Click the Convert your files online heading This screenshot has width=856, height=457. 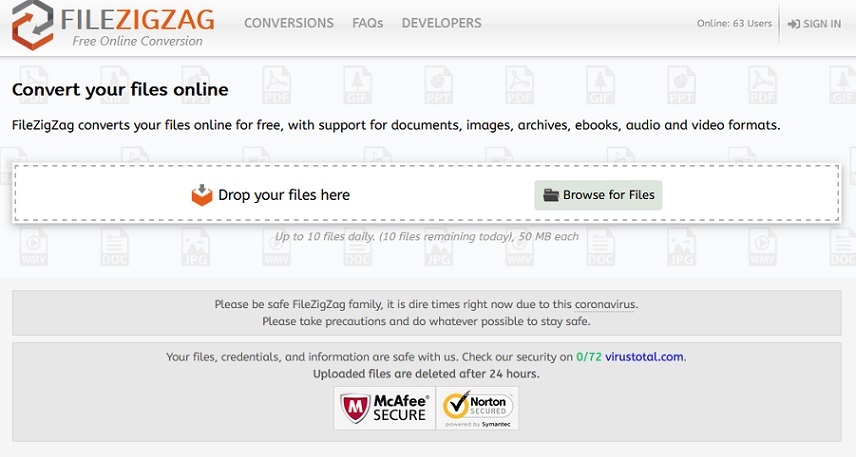[120, 90]
